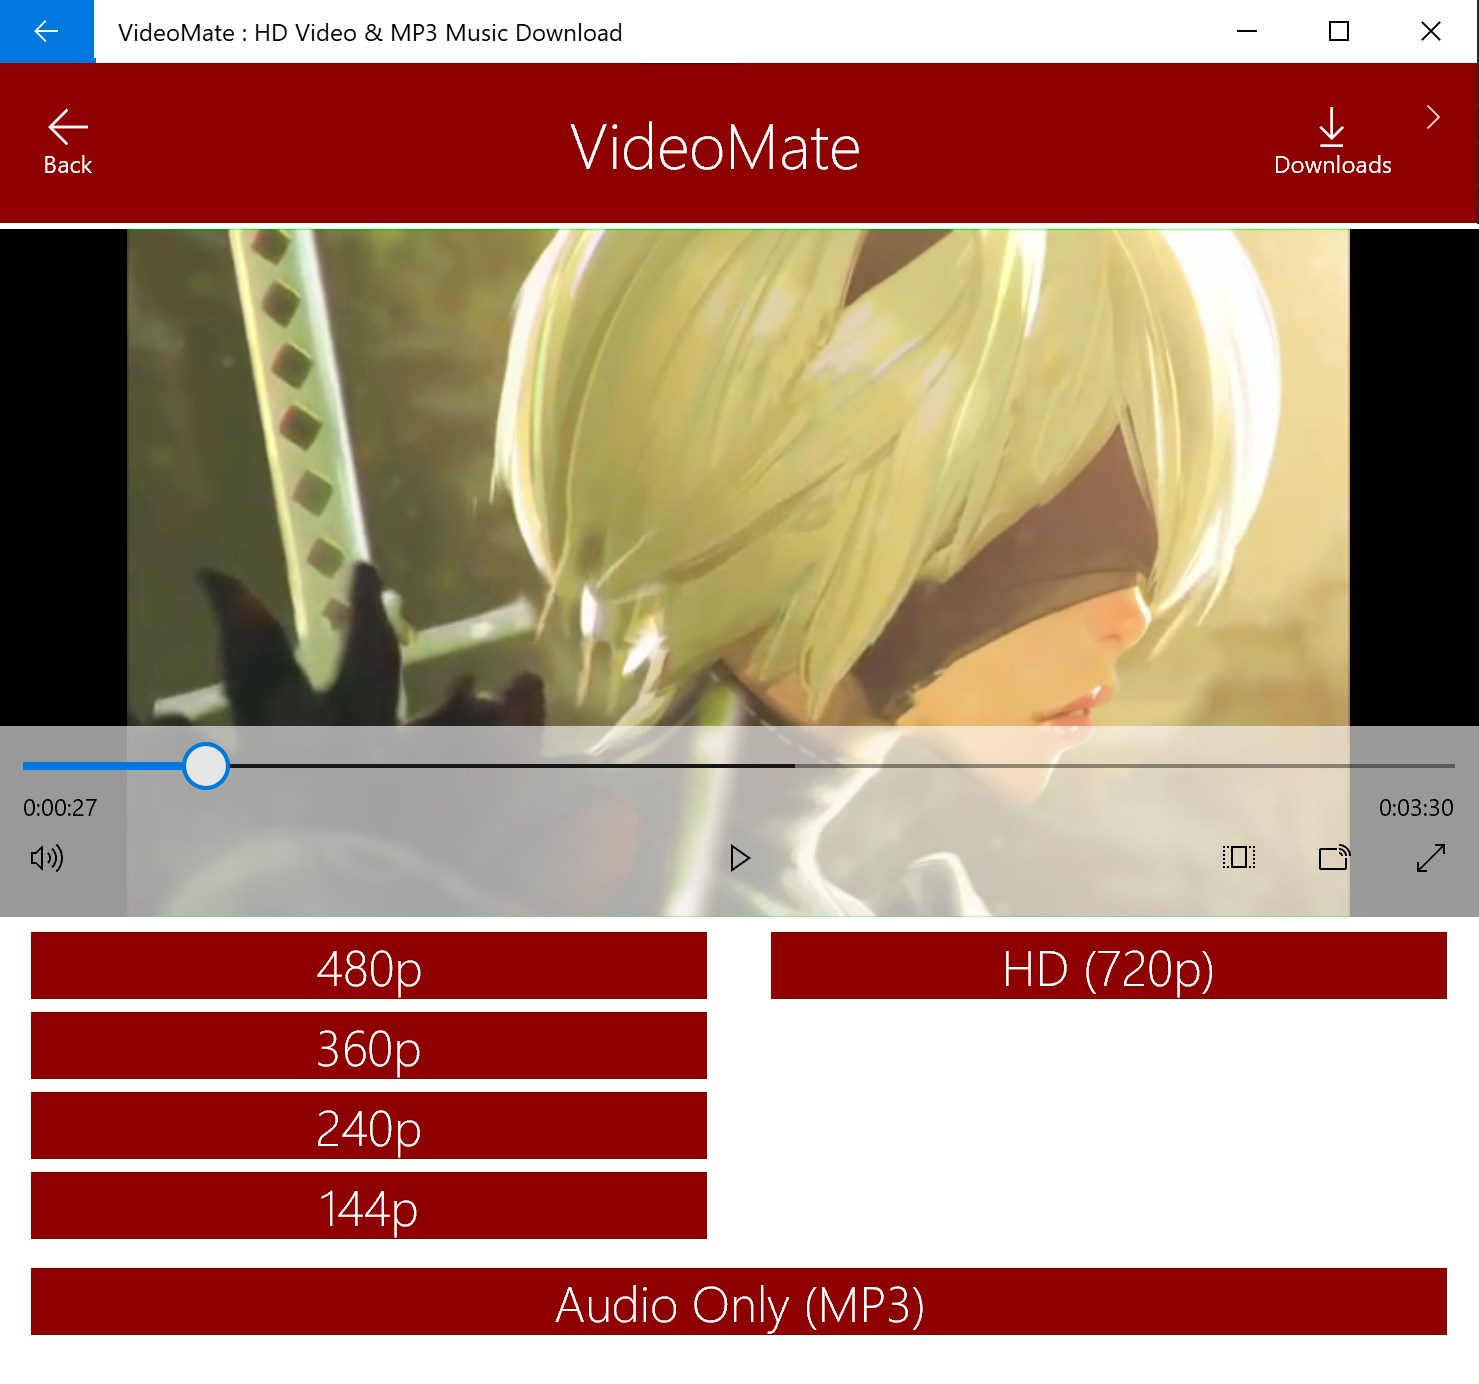Download the video in HD (720p)

(1109, 966)
